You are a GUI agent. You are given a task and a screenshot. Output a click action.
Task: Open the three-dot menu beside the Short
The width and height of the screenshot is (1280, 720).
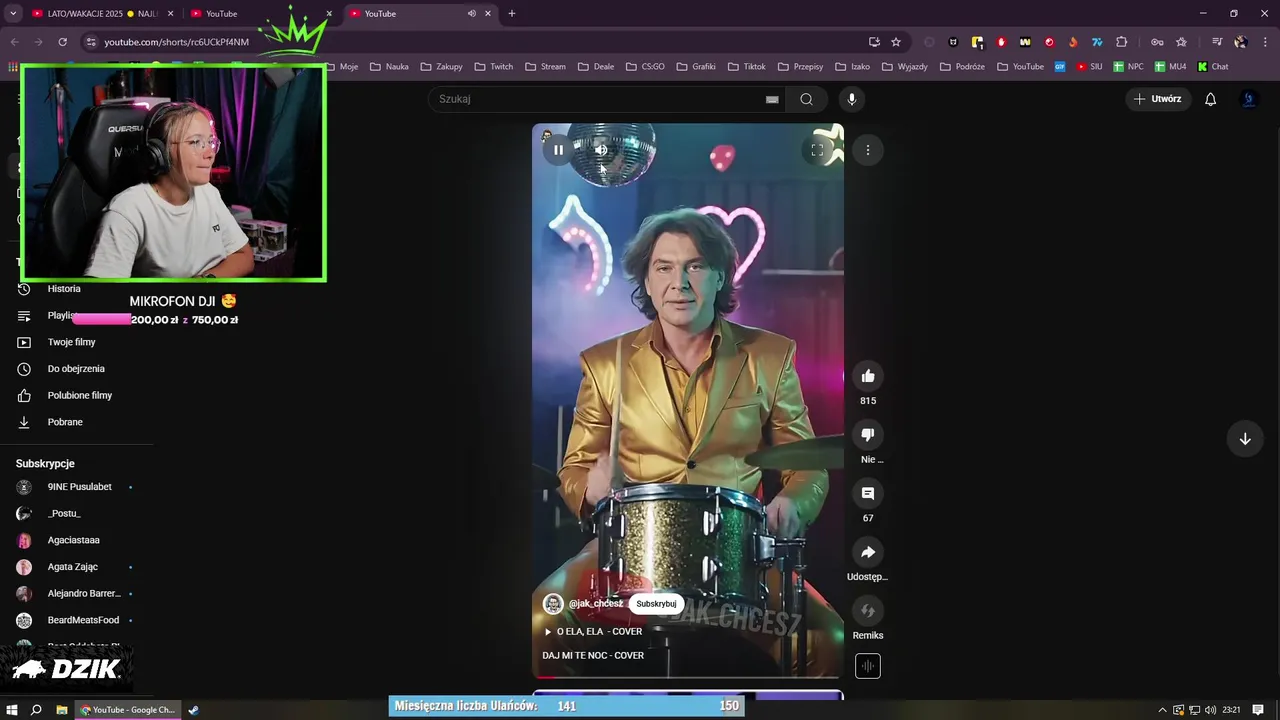pos(868,150)
